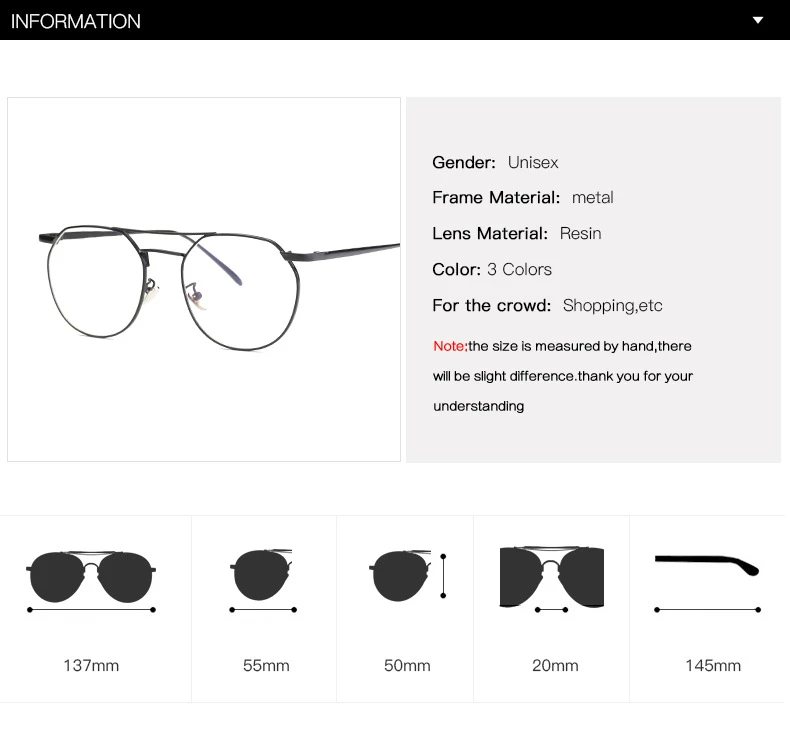
Task: Click the red Note text
Action: coord(450,346)
